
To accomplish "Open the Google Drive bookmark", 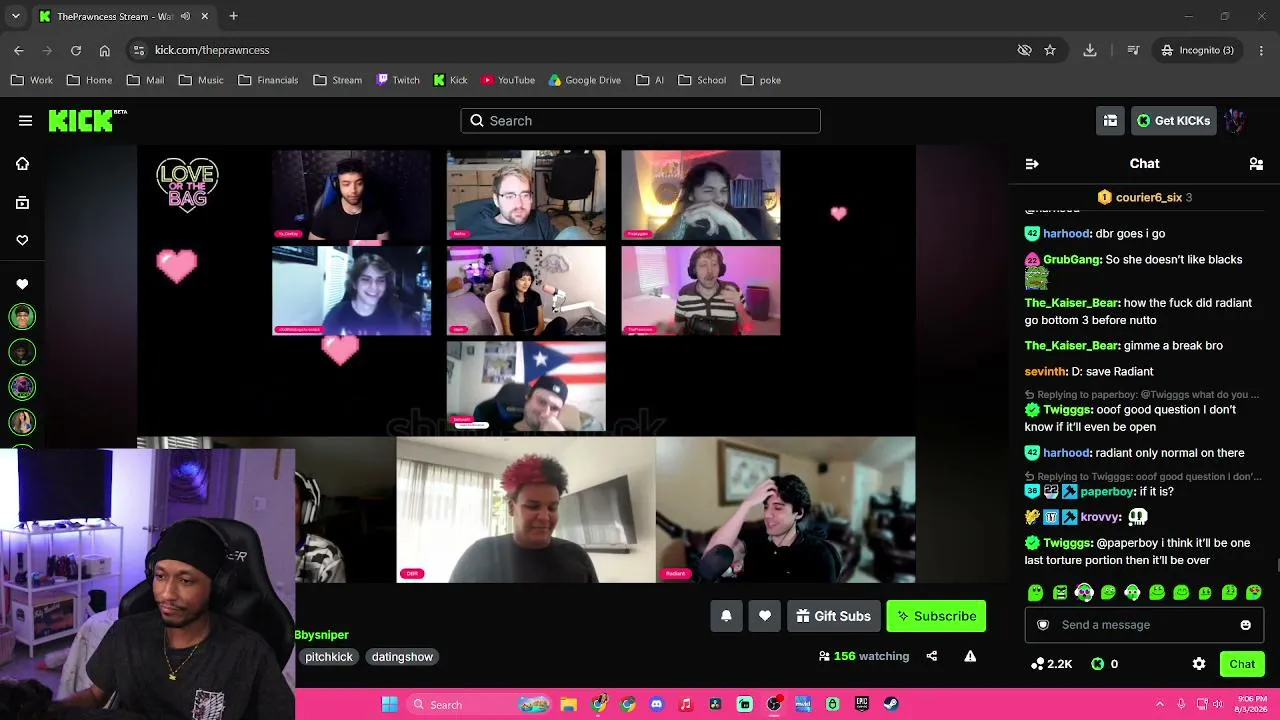I will click(585, 80).
